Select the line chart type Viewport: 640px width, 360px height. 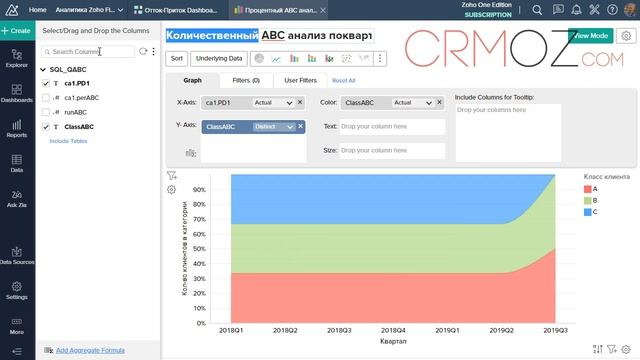276,59
